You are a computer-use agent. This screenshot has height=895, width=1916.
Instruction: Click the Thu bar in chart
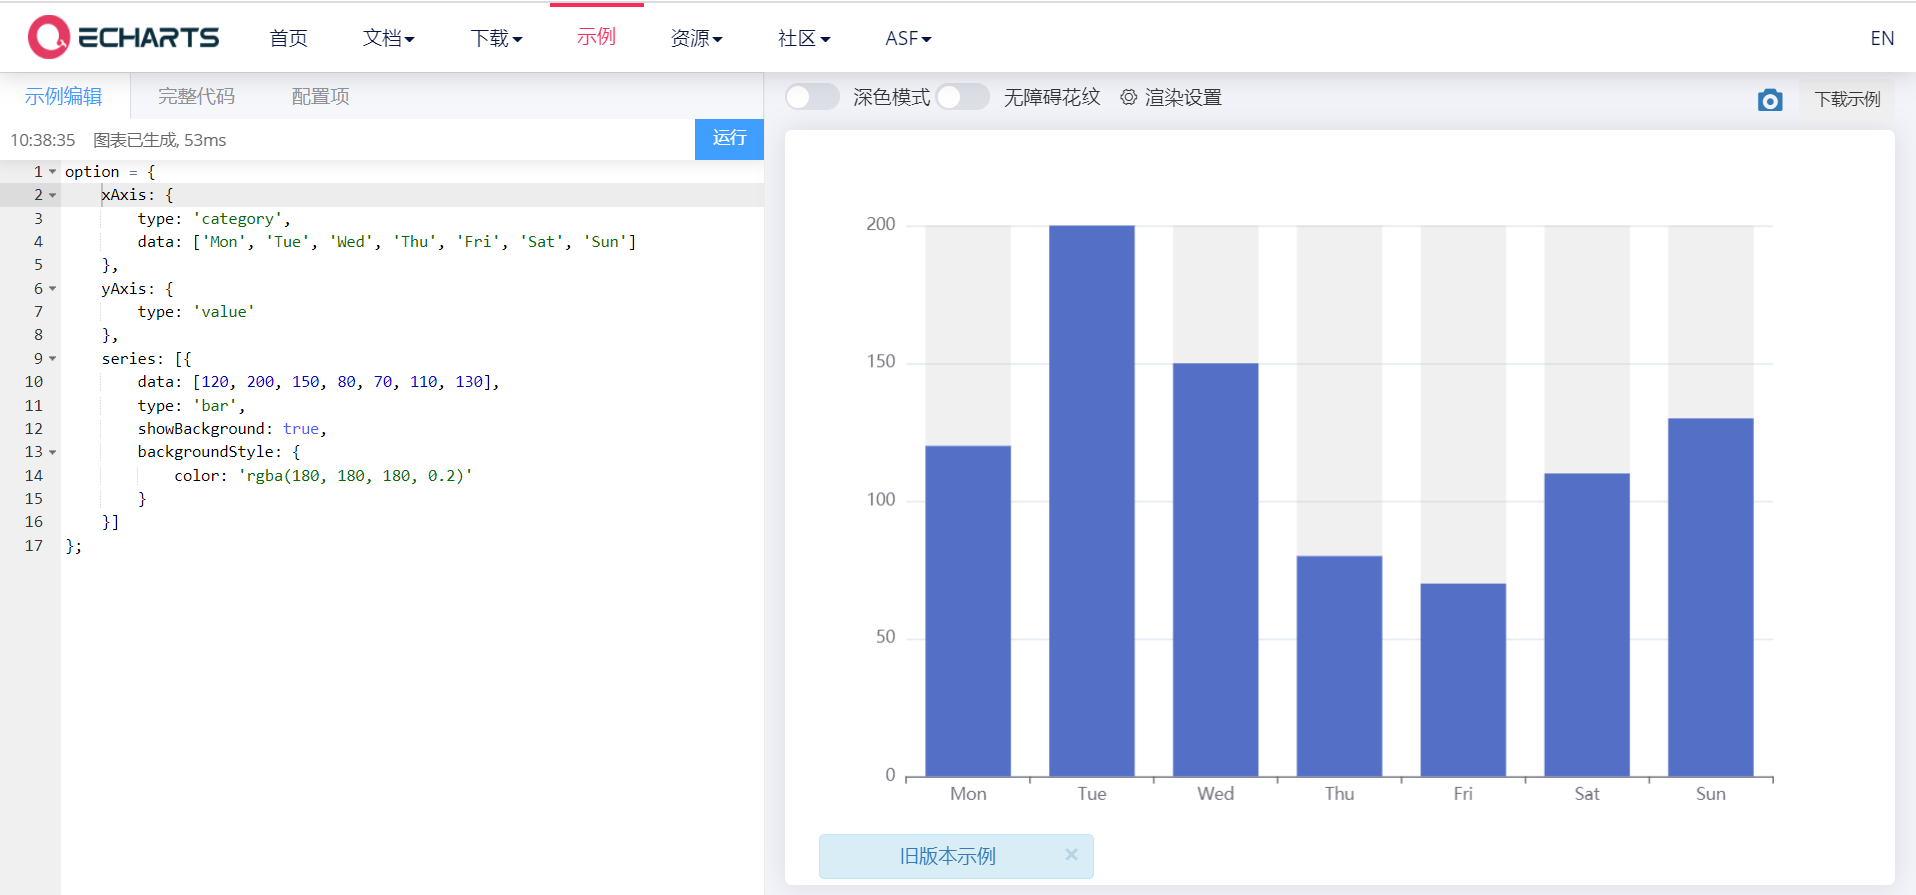[1340, 666]
